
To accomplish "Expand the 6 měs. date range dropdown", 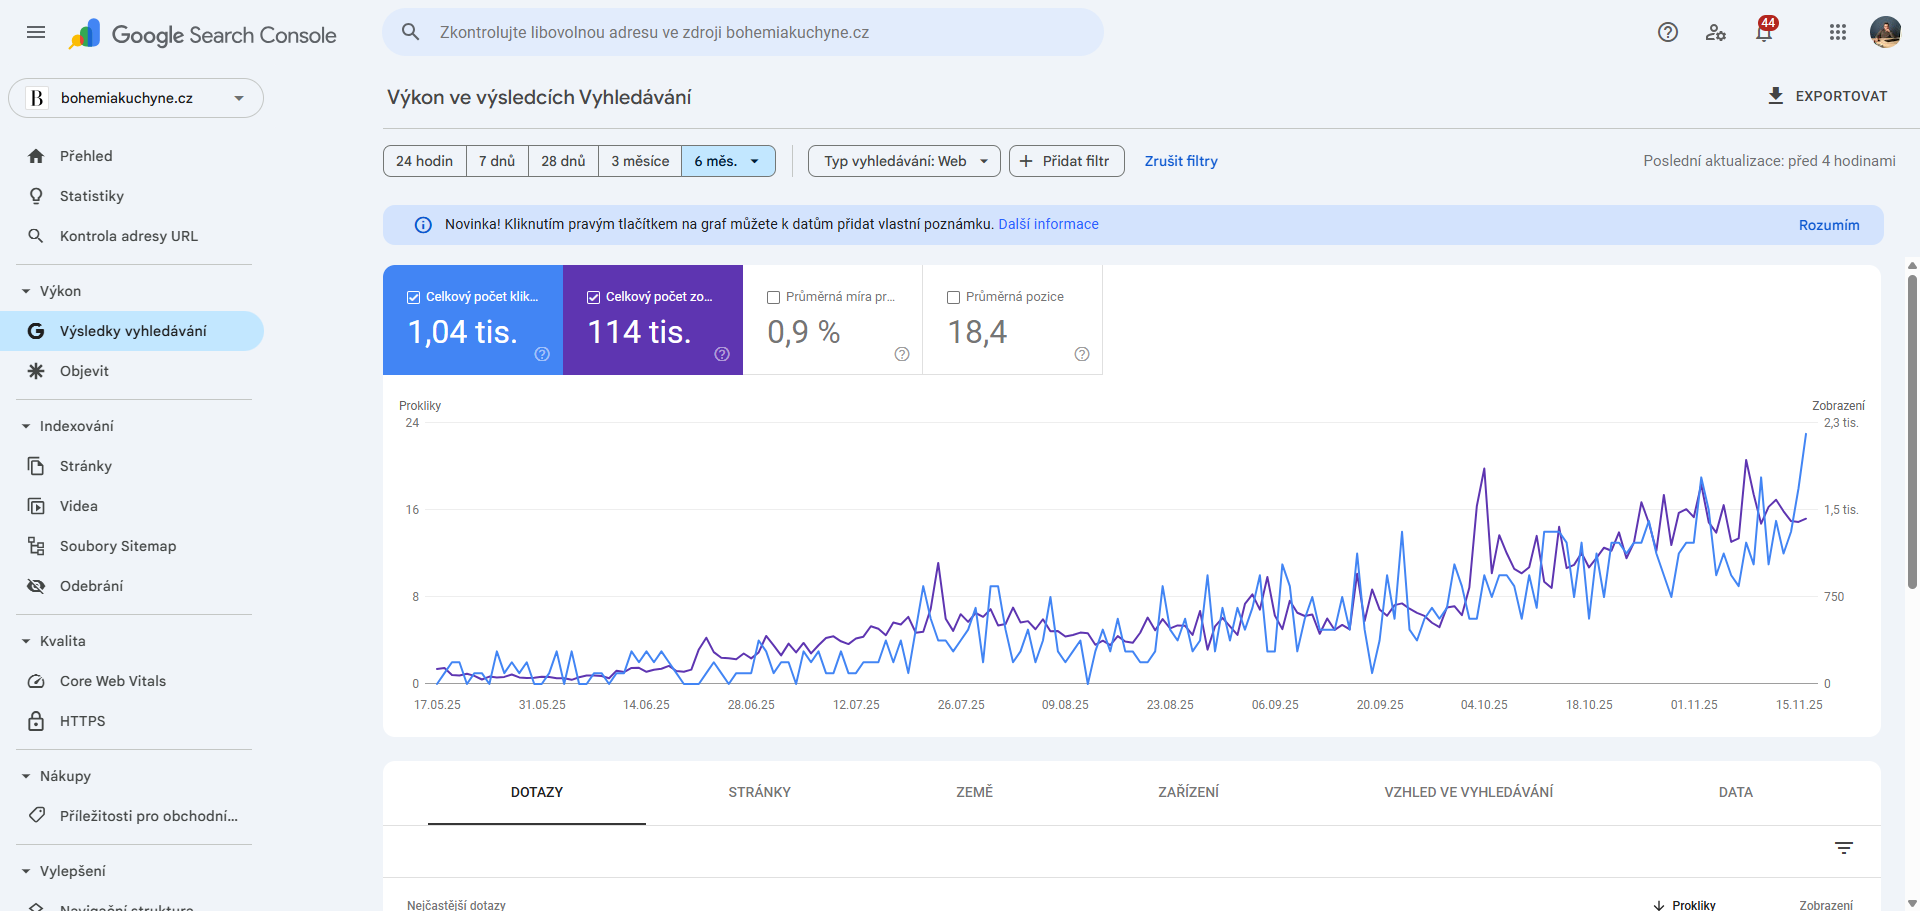I will coord(754,161).
